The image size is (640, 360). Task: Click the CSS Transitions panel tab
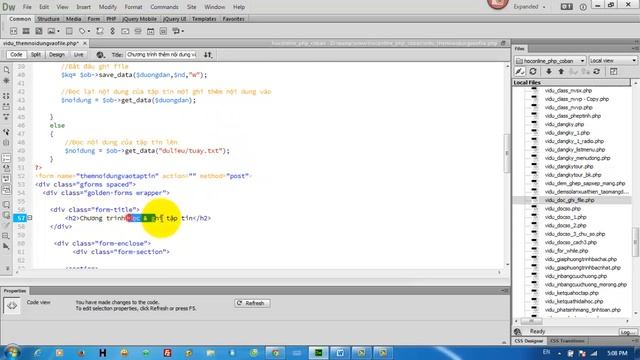567,341
